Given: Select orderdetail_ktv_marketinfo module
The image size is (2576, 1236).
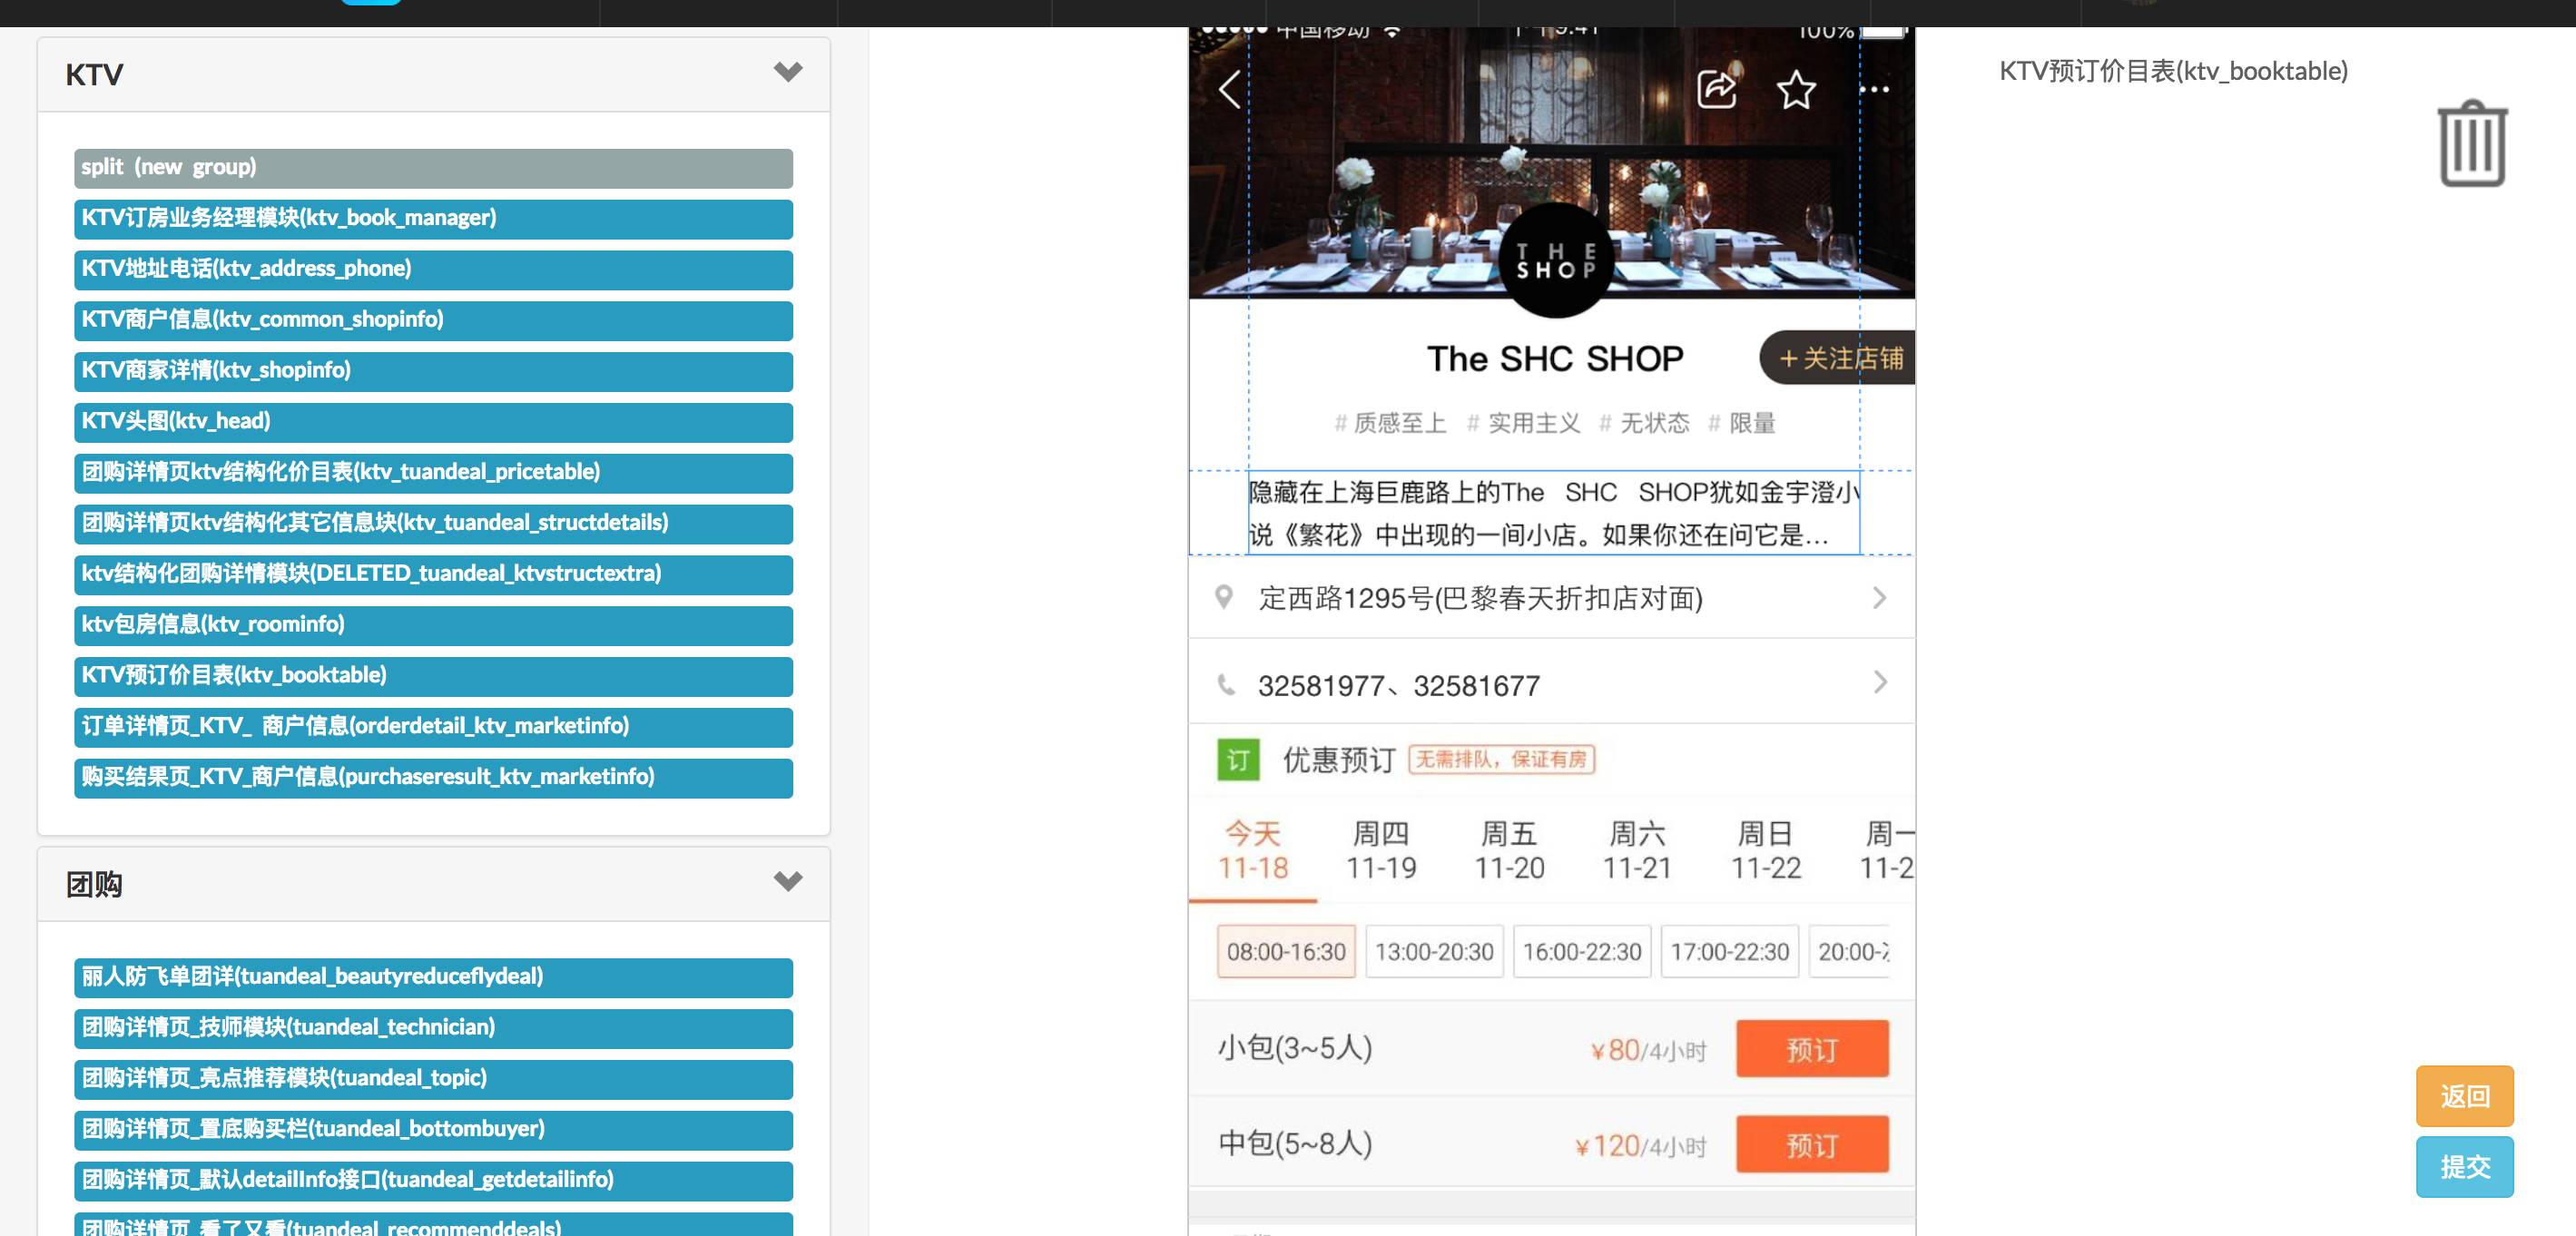Looking at the screenshot, I should 433,727.
